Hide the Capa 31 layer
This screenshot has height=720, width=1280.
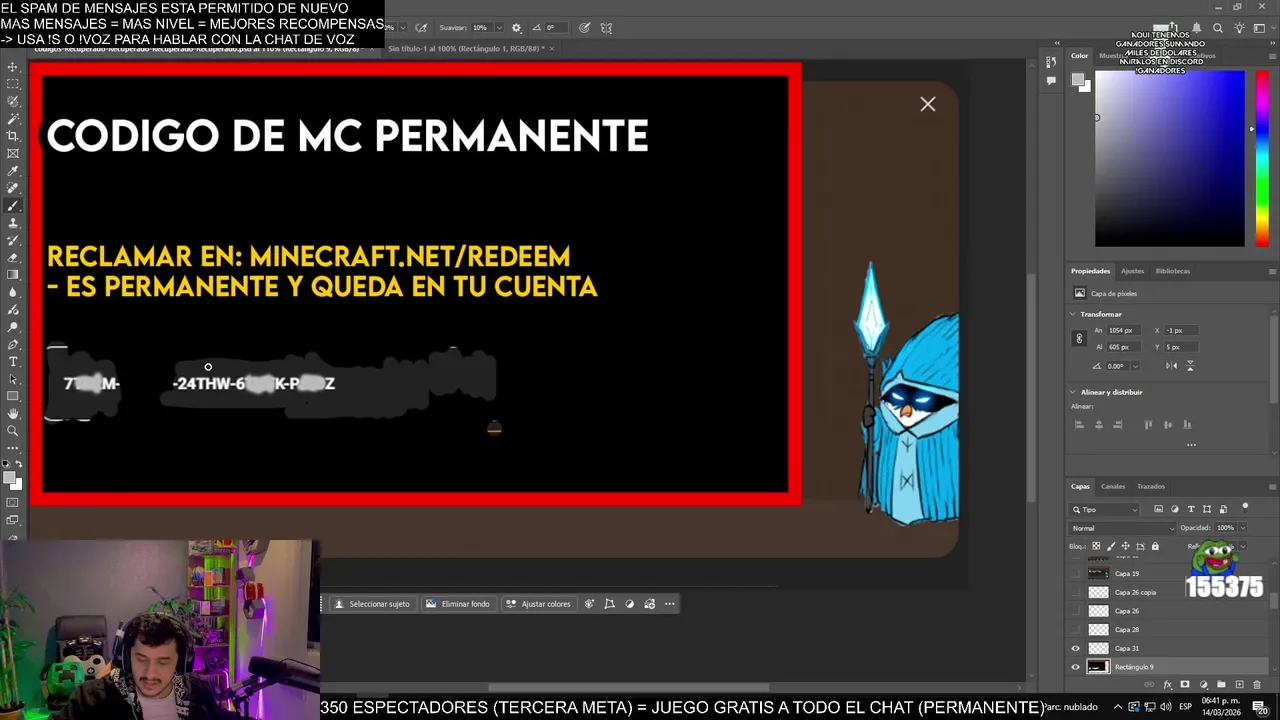tap(1076, 648)
